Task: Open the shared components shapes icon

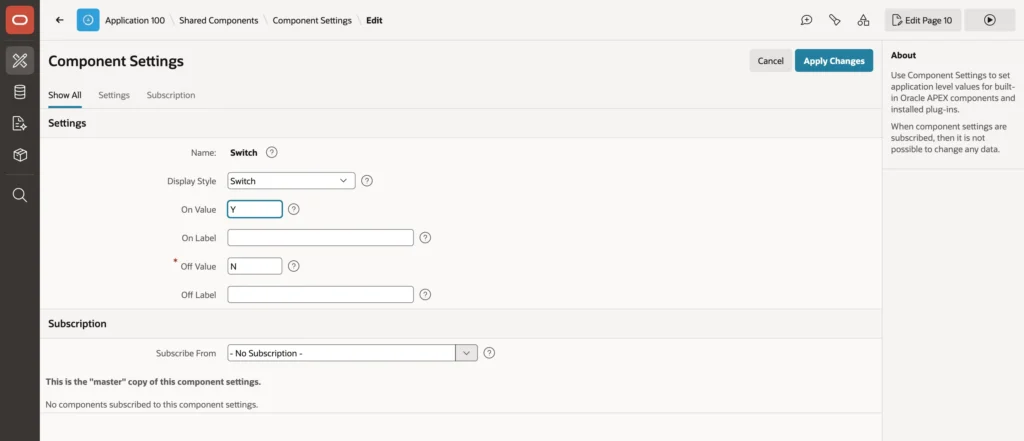Action: [863, 20]
